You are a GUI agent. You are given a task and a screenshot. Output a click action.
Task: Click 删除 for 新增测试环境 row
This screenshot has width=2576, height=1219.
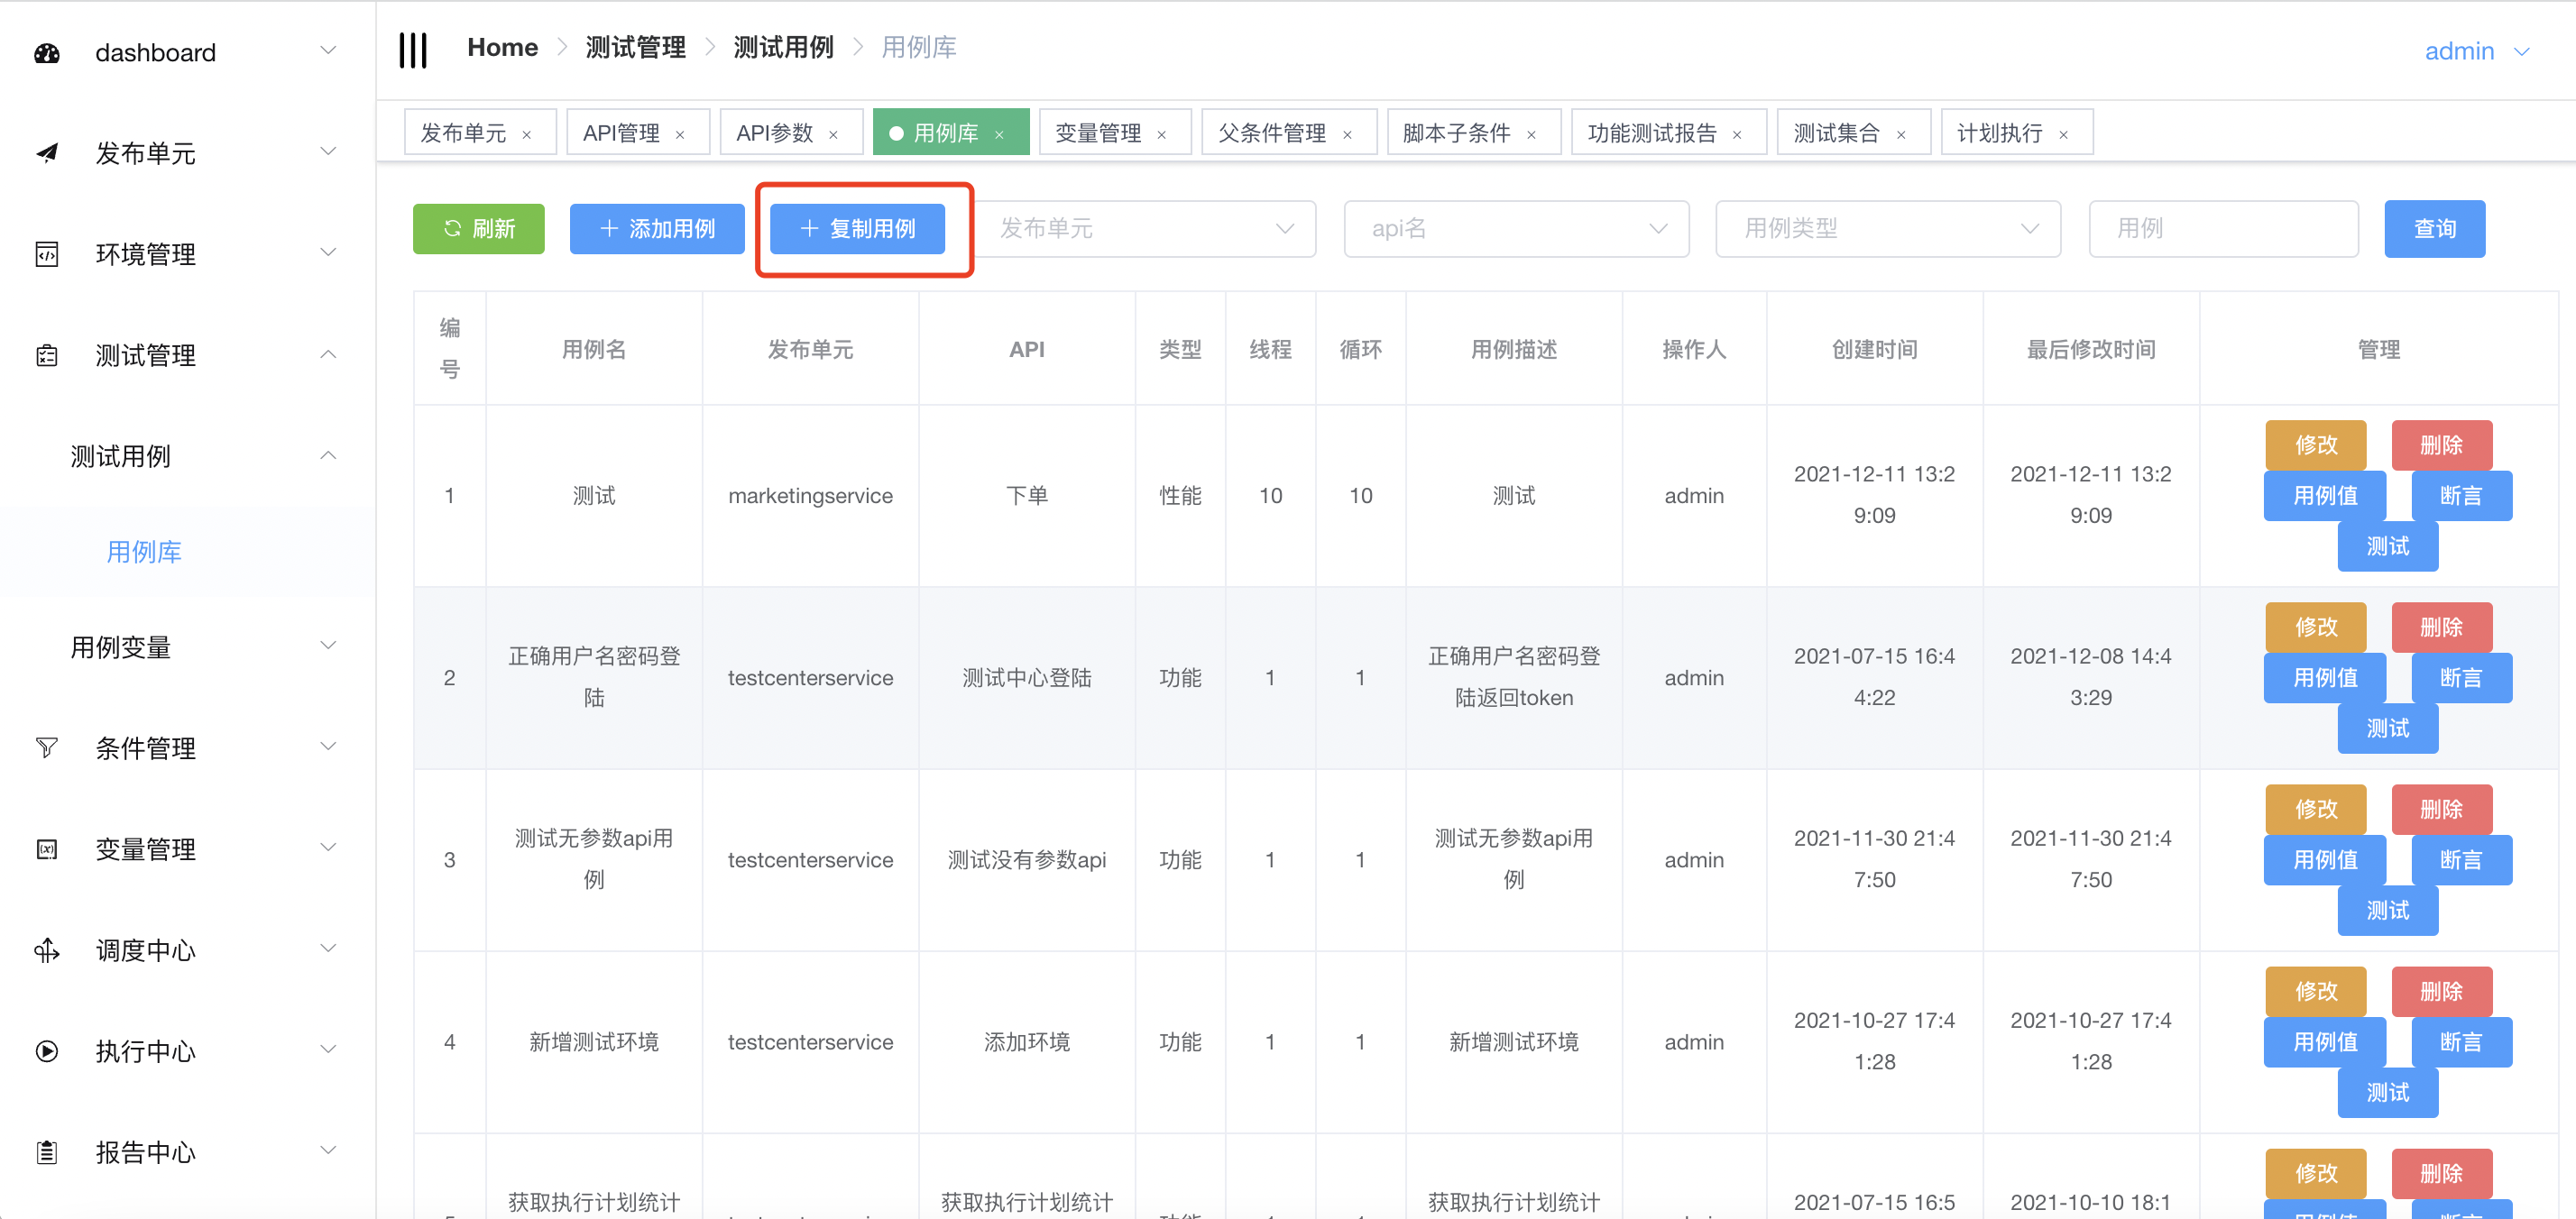pyautogui.click(x=2441, y=991)
